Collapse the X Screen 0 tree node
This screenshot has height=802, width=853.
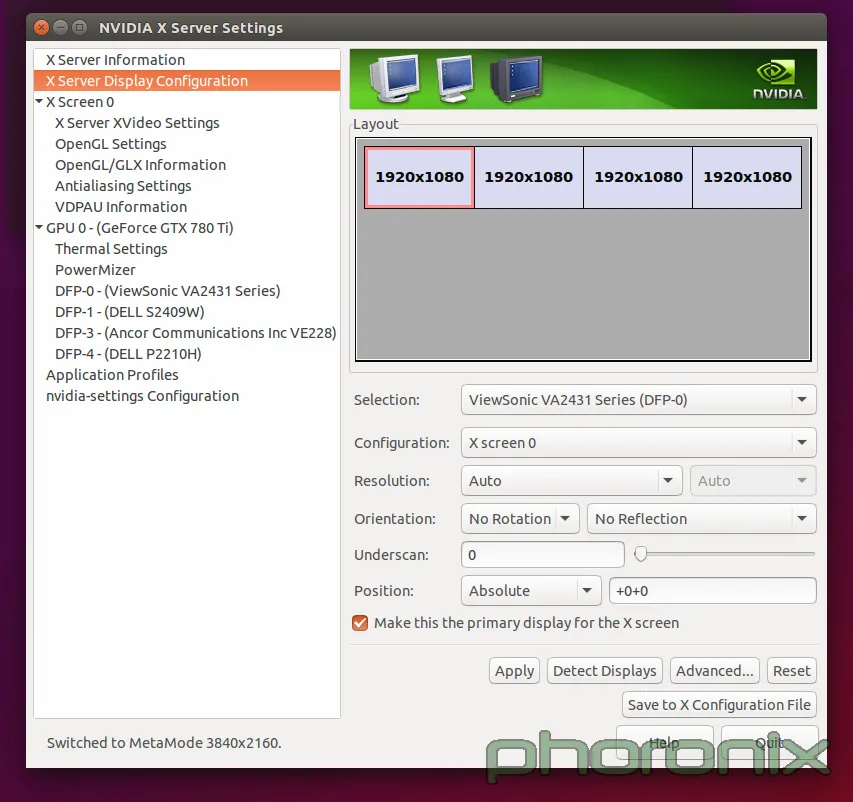point(39,102)
